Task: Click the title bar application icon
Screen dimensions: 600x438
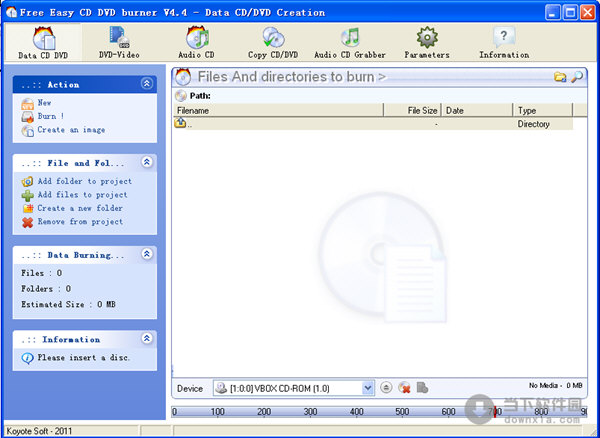Action: [11, 12]
